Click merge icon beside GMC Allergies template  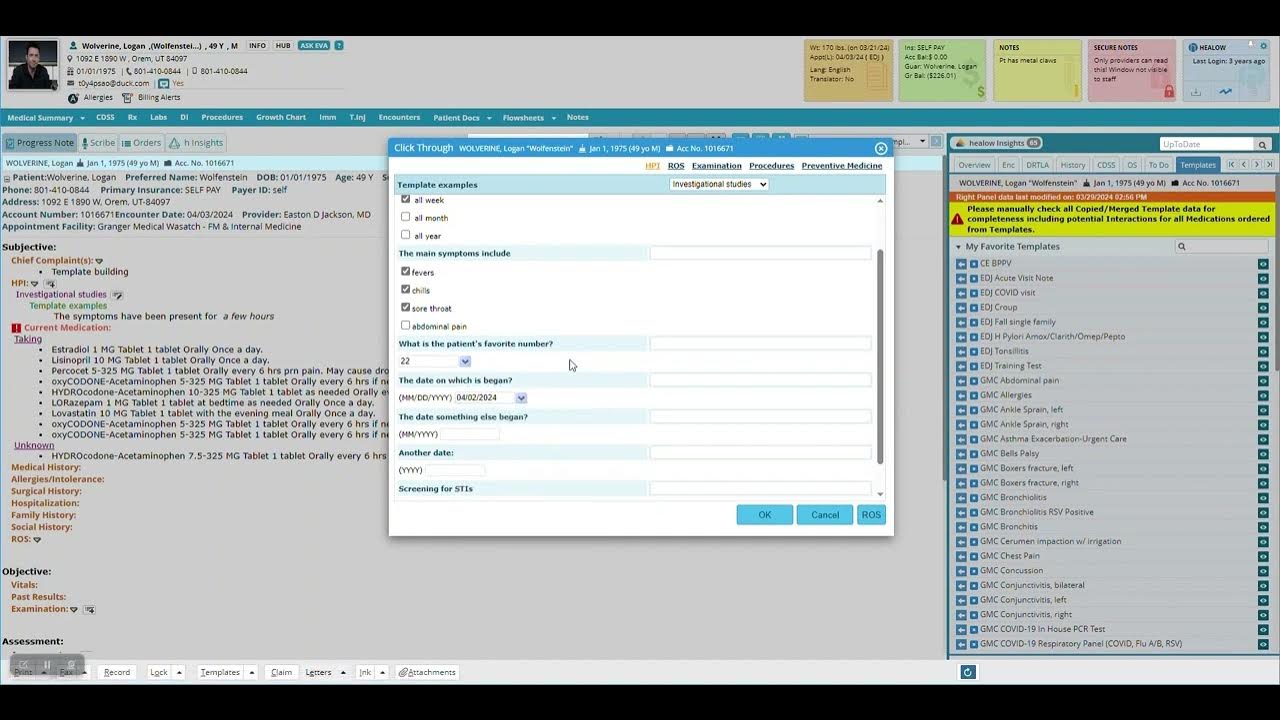pyautogui.click(x=961, y=395)
